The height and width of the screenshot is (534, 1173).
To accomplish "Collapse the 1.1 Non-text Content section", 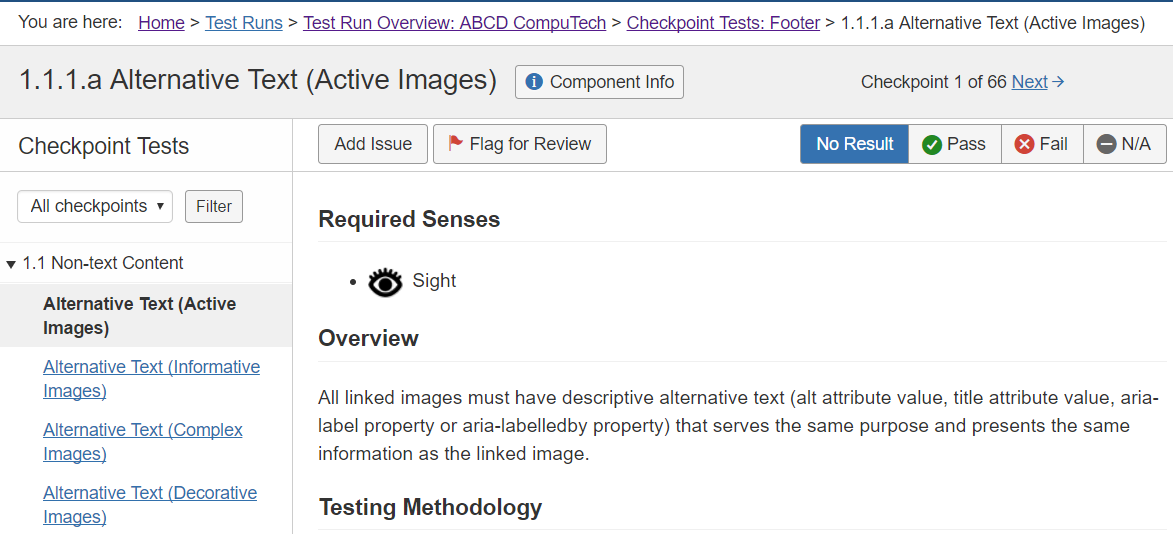I will pyautogui.click(x=11, y=264).
